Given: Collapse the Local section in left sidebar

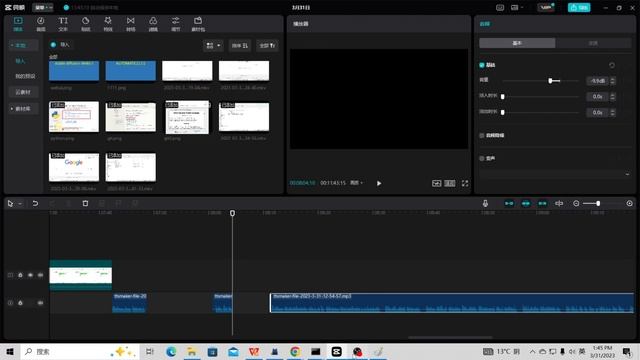Looking at the screenshot, I should tap(24, 45).
